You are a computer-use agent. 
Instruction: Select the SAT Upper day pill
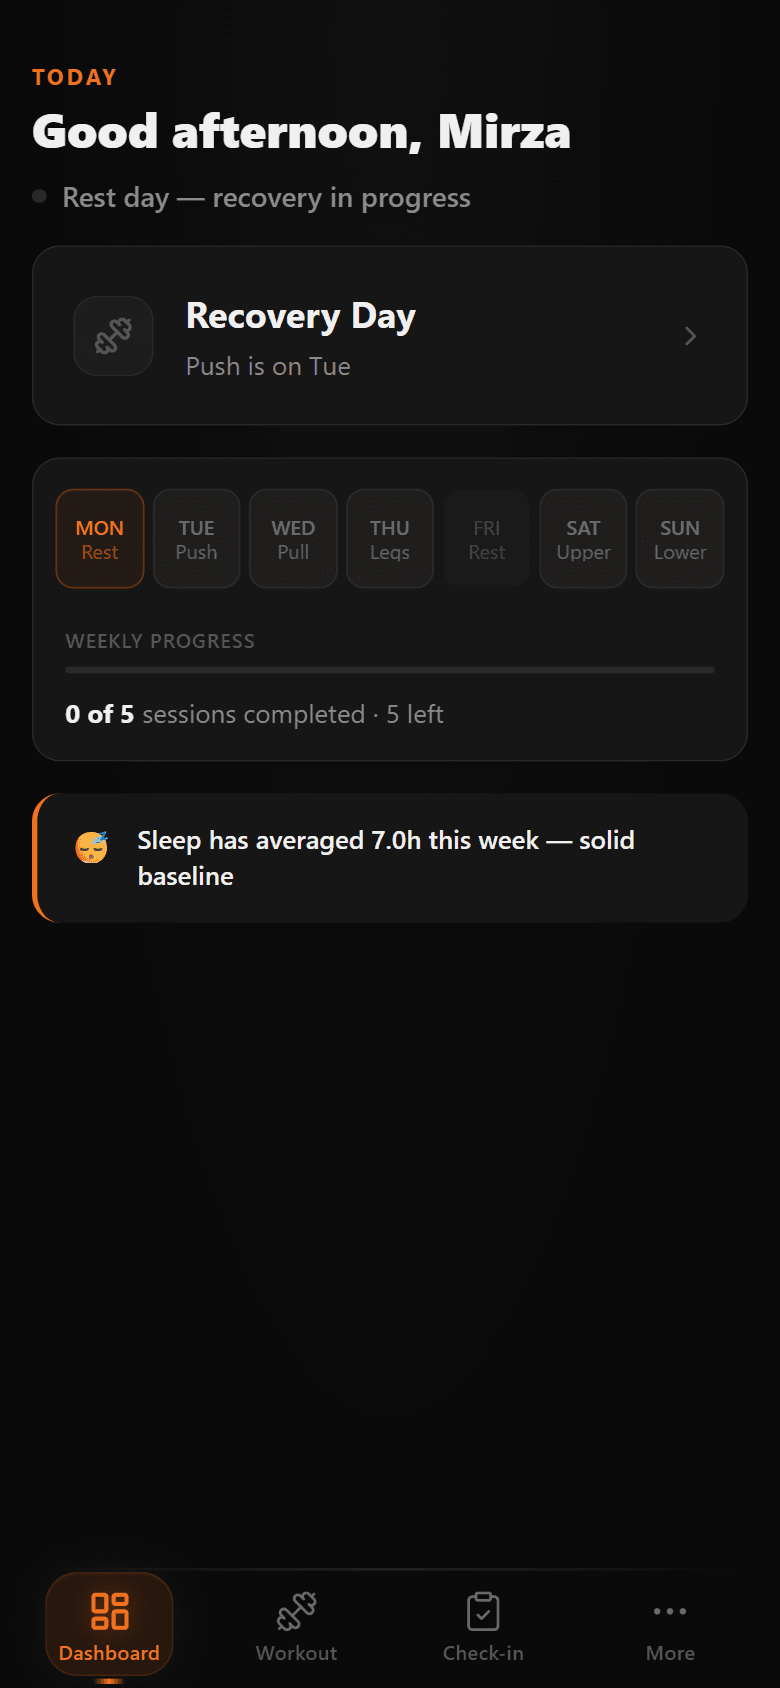pyautogui.click(x=582, y=539)
